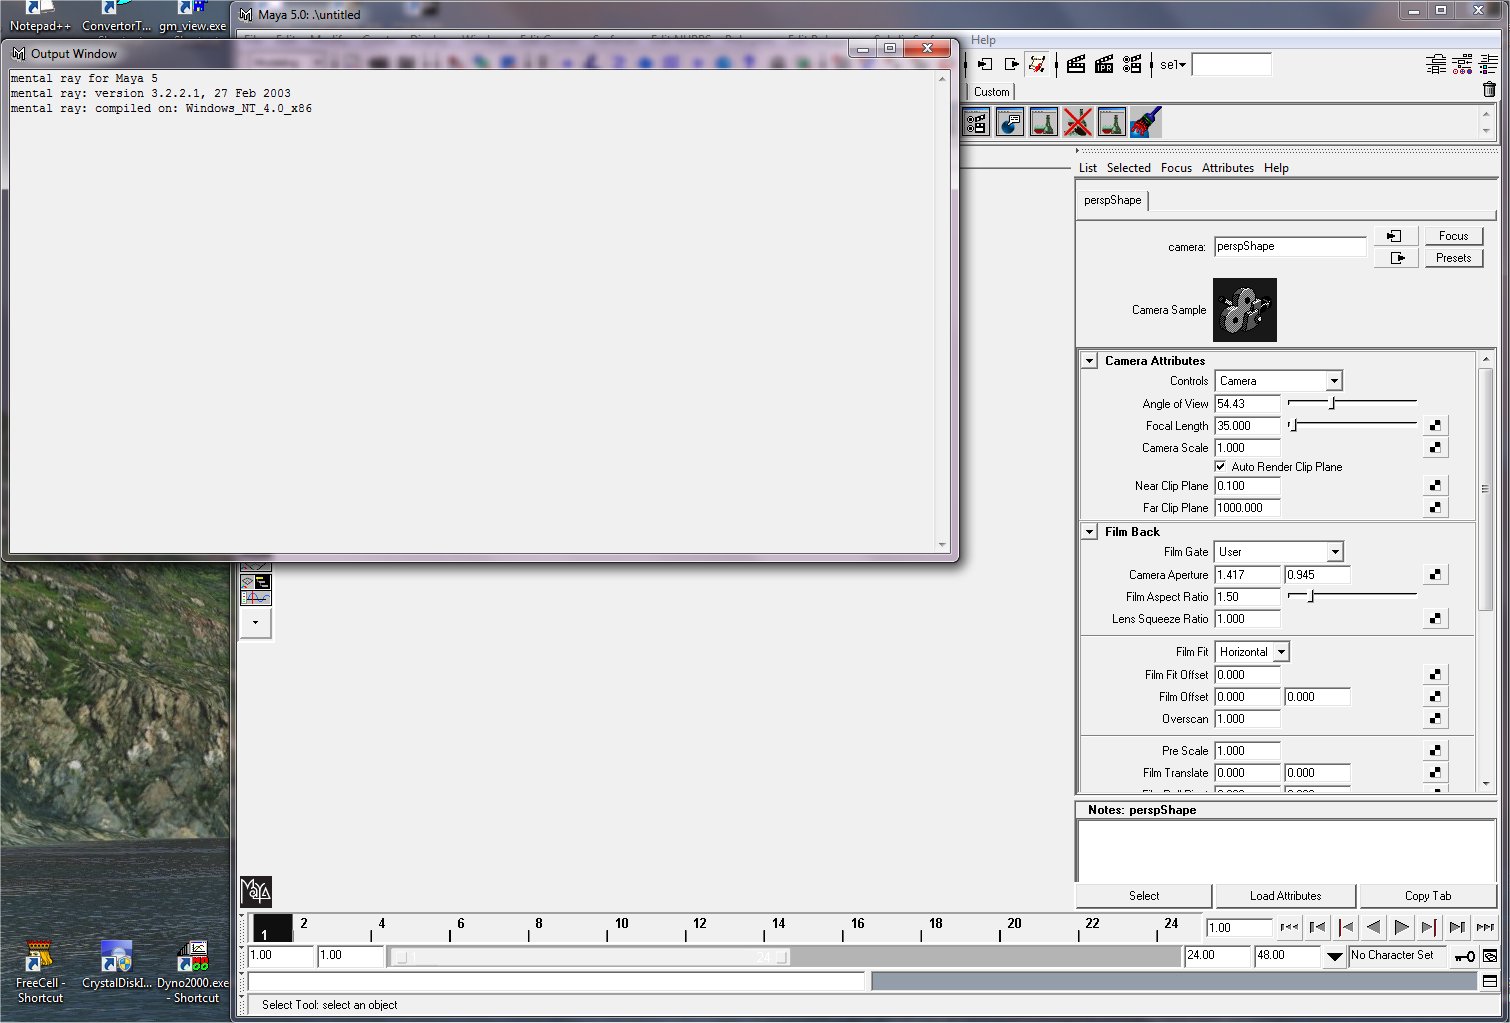Open the Script Editor icon on the command line
The image size is (1510, 1023).
coord(1489,982)
